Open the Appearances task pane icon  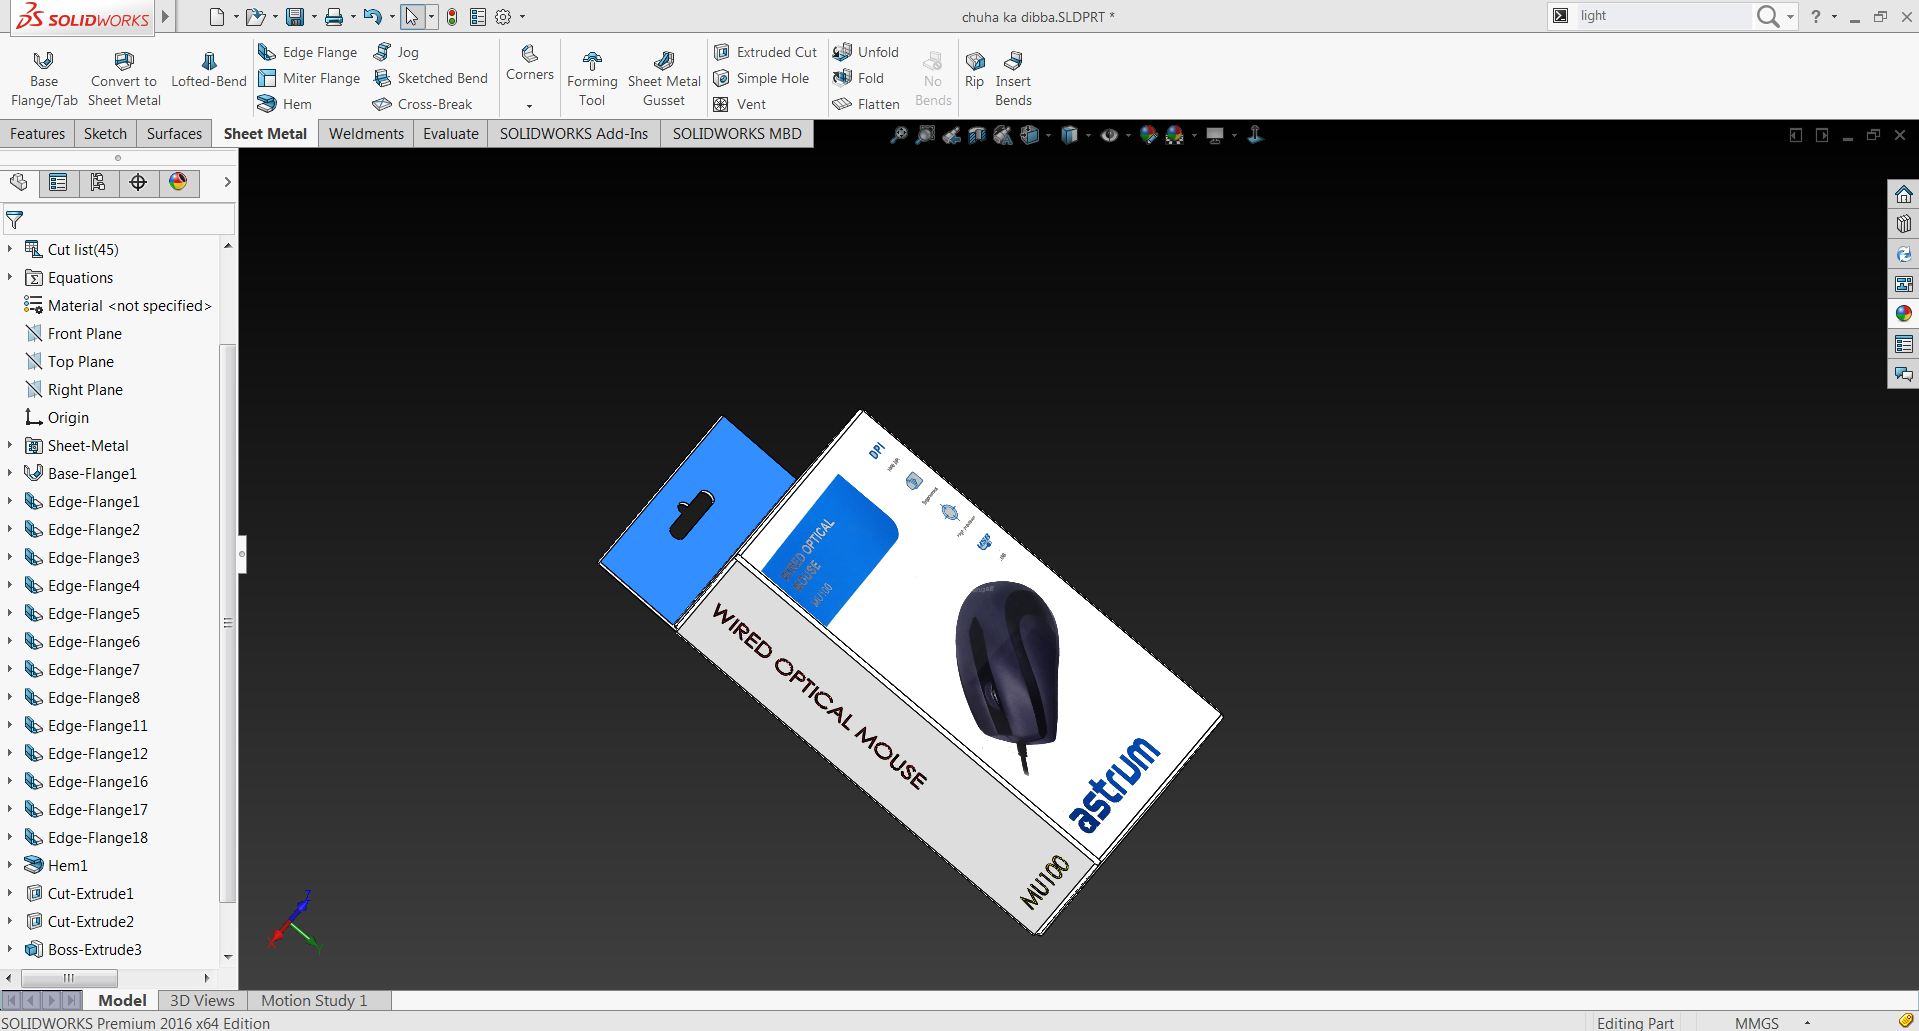coord(1903,314)
